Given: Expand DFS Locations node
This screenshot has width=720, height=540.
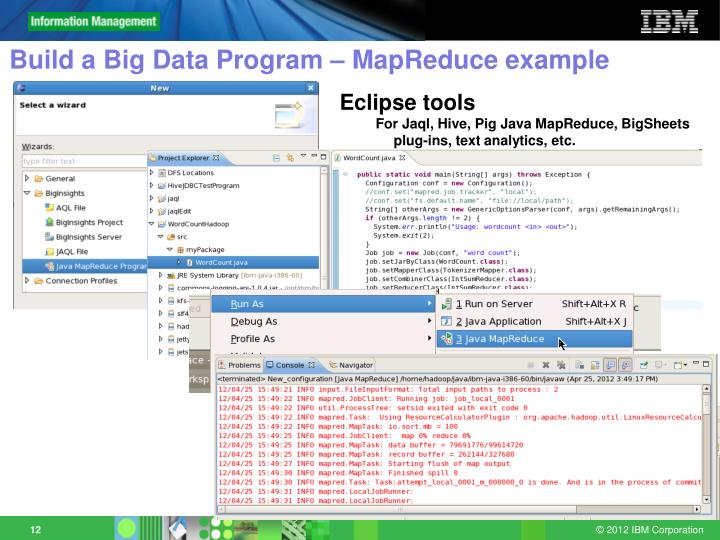Looking at the screenshot, I should click(x=152, y=173).
